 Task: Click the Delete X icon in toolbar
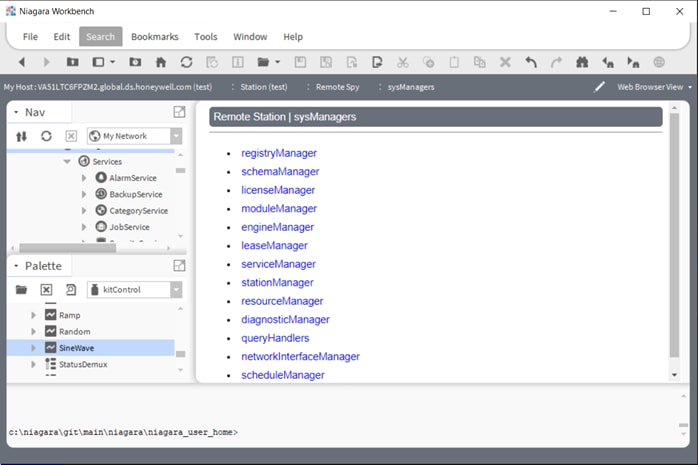pyautogui.click(x=505, y=62)
